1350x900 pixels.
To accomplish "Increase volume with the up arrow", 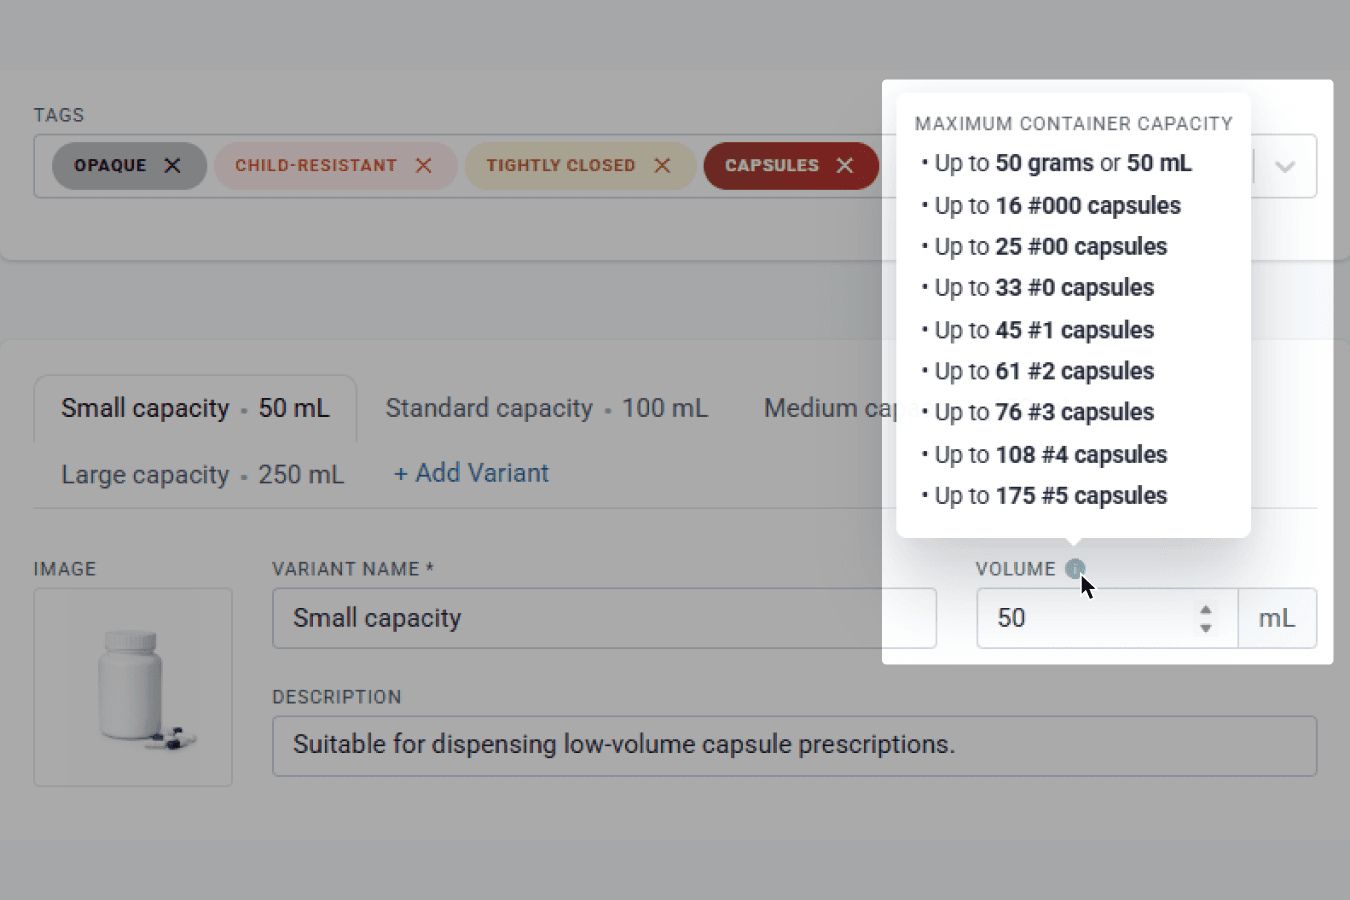I will tap(1206, 609).
